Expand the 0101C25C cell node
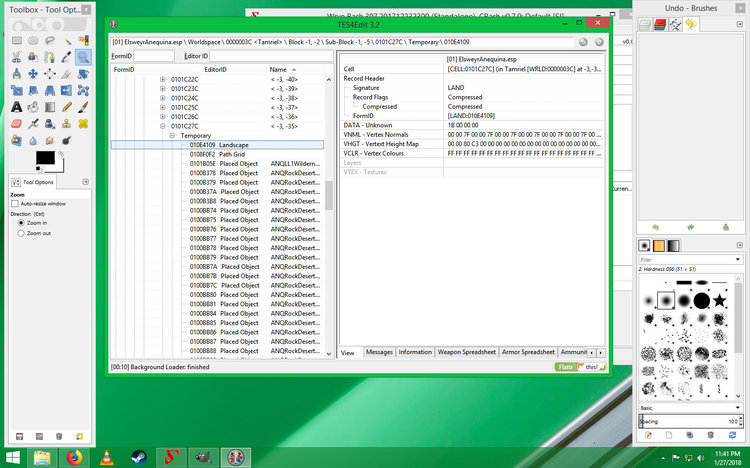Viewport: 750px width, 468px height. coord(163,107)
